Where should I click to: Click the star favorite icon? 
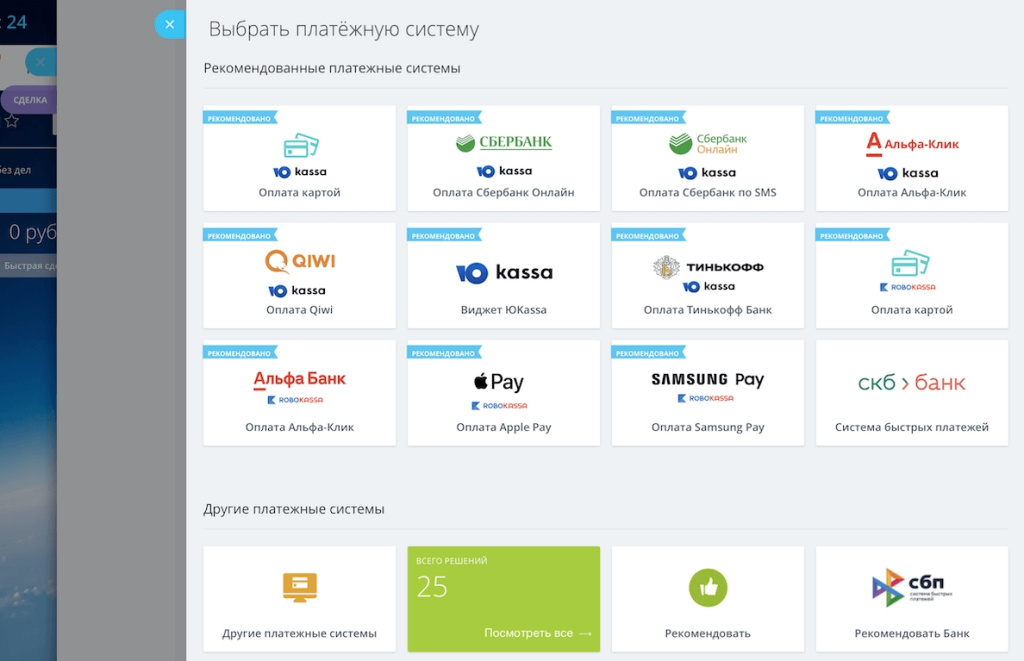tap(12, 121)
